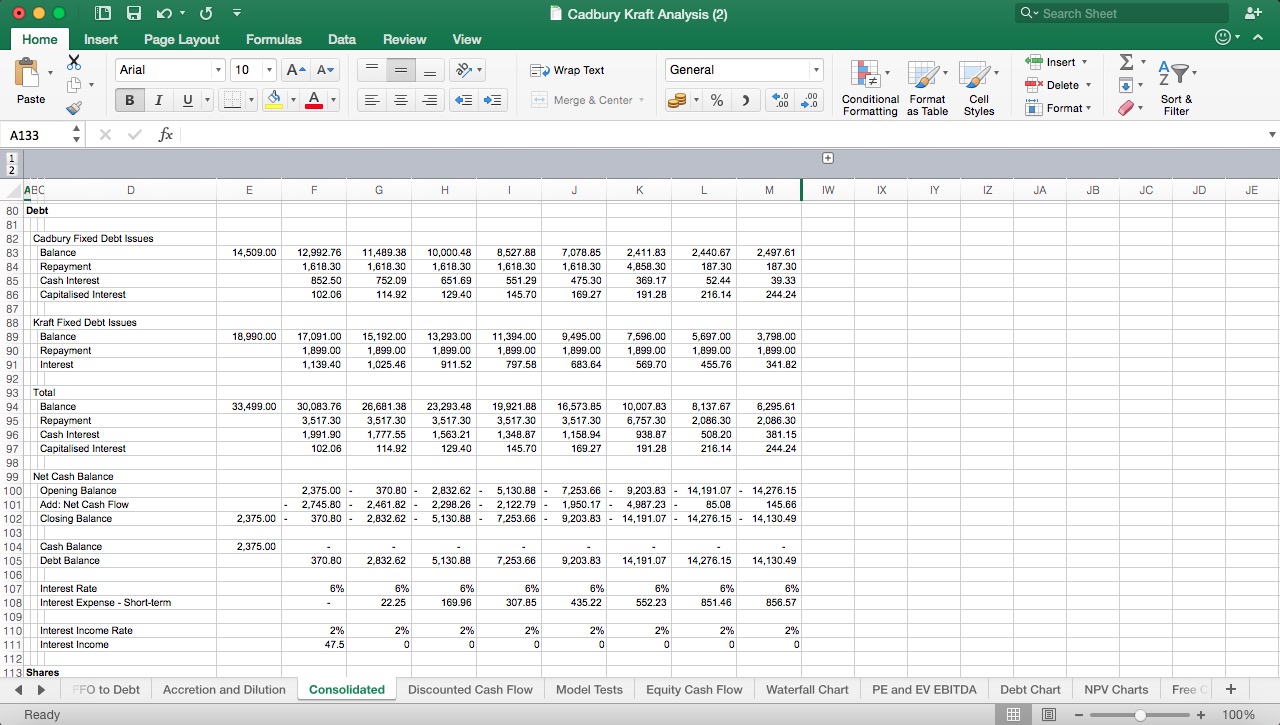The height and width of the screenshot is (725, 1280).
Task: Decrease the indent level
Action: [464, 100]
